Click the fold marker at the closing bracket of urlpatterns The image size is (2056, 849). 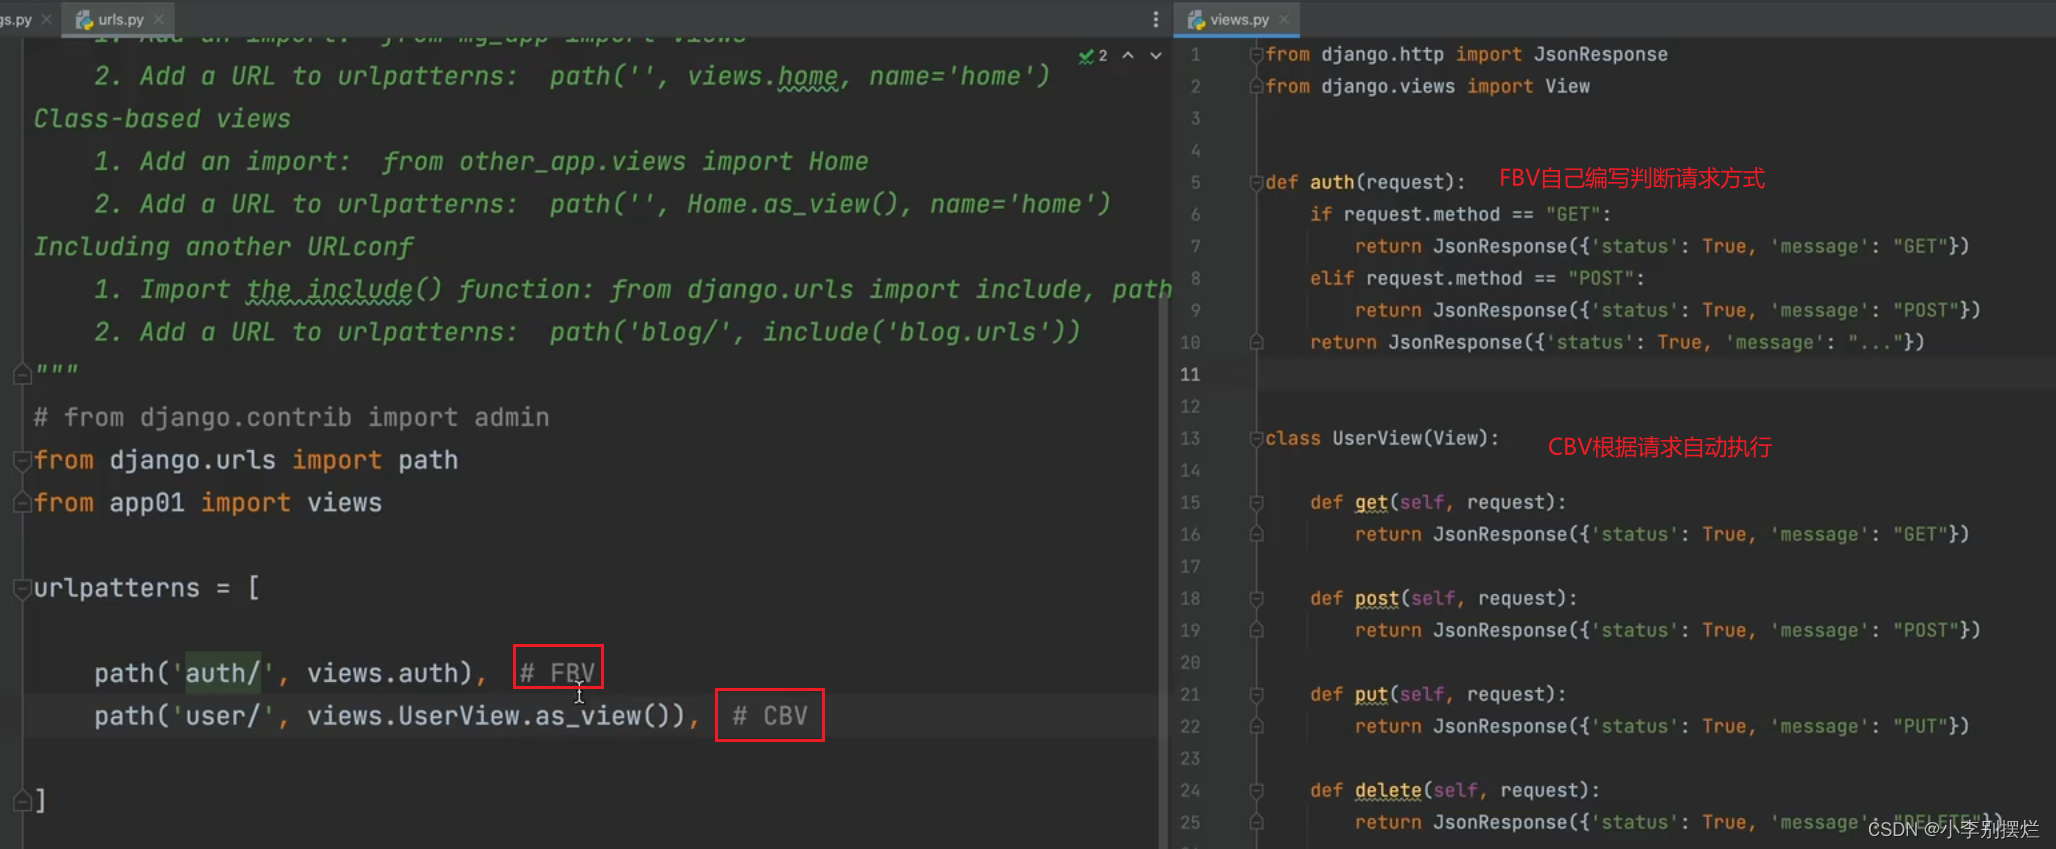click(x=22, y=801)
